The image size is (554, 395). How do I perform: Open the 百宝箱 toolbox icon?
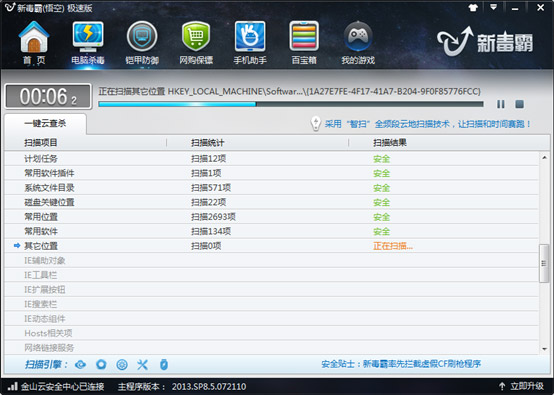tap(304, 42)
